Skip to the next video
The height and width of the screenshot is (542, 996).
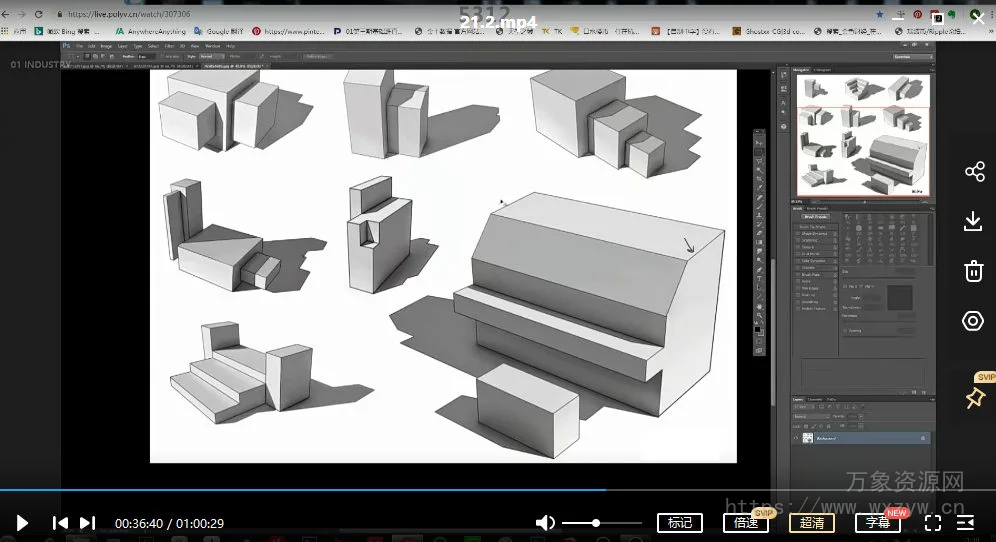tap(88, 522)
